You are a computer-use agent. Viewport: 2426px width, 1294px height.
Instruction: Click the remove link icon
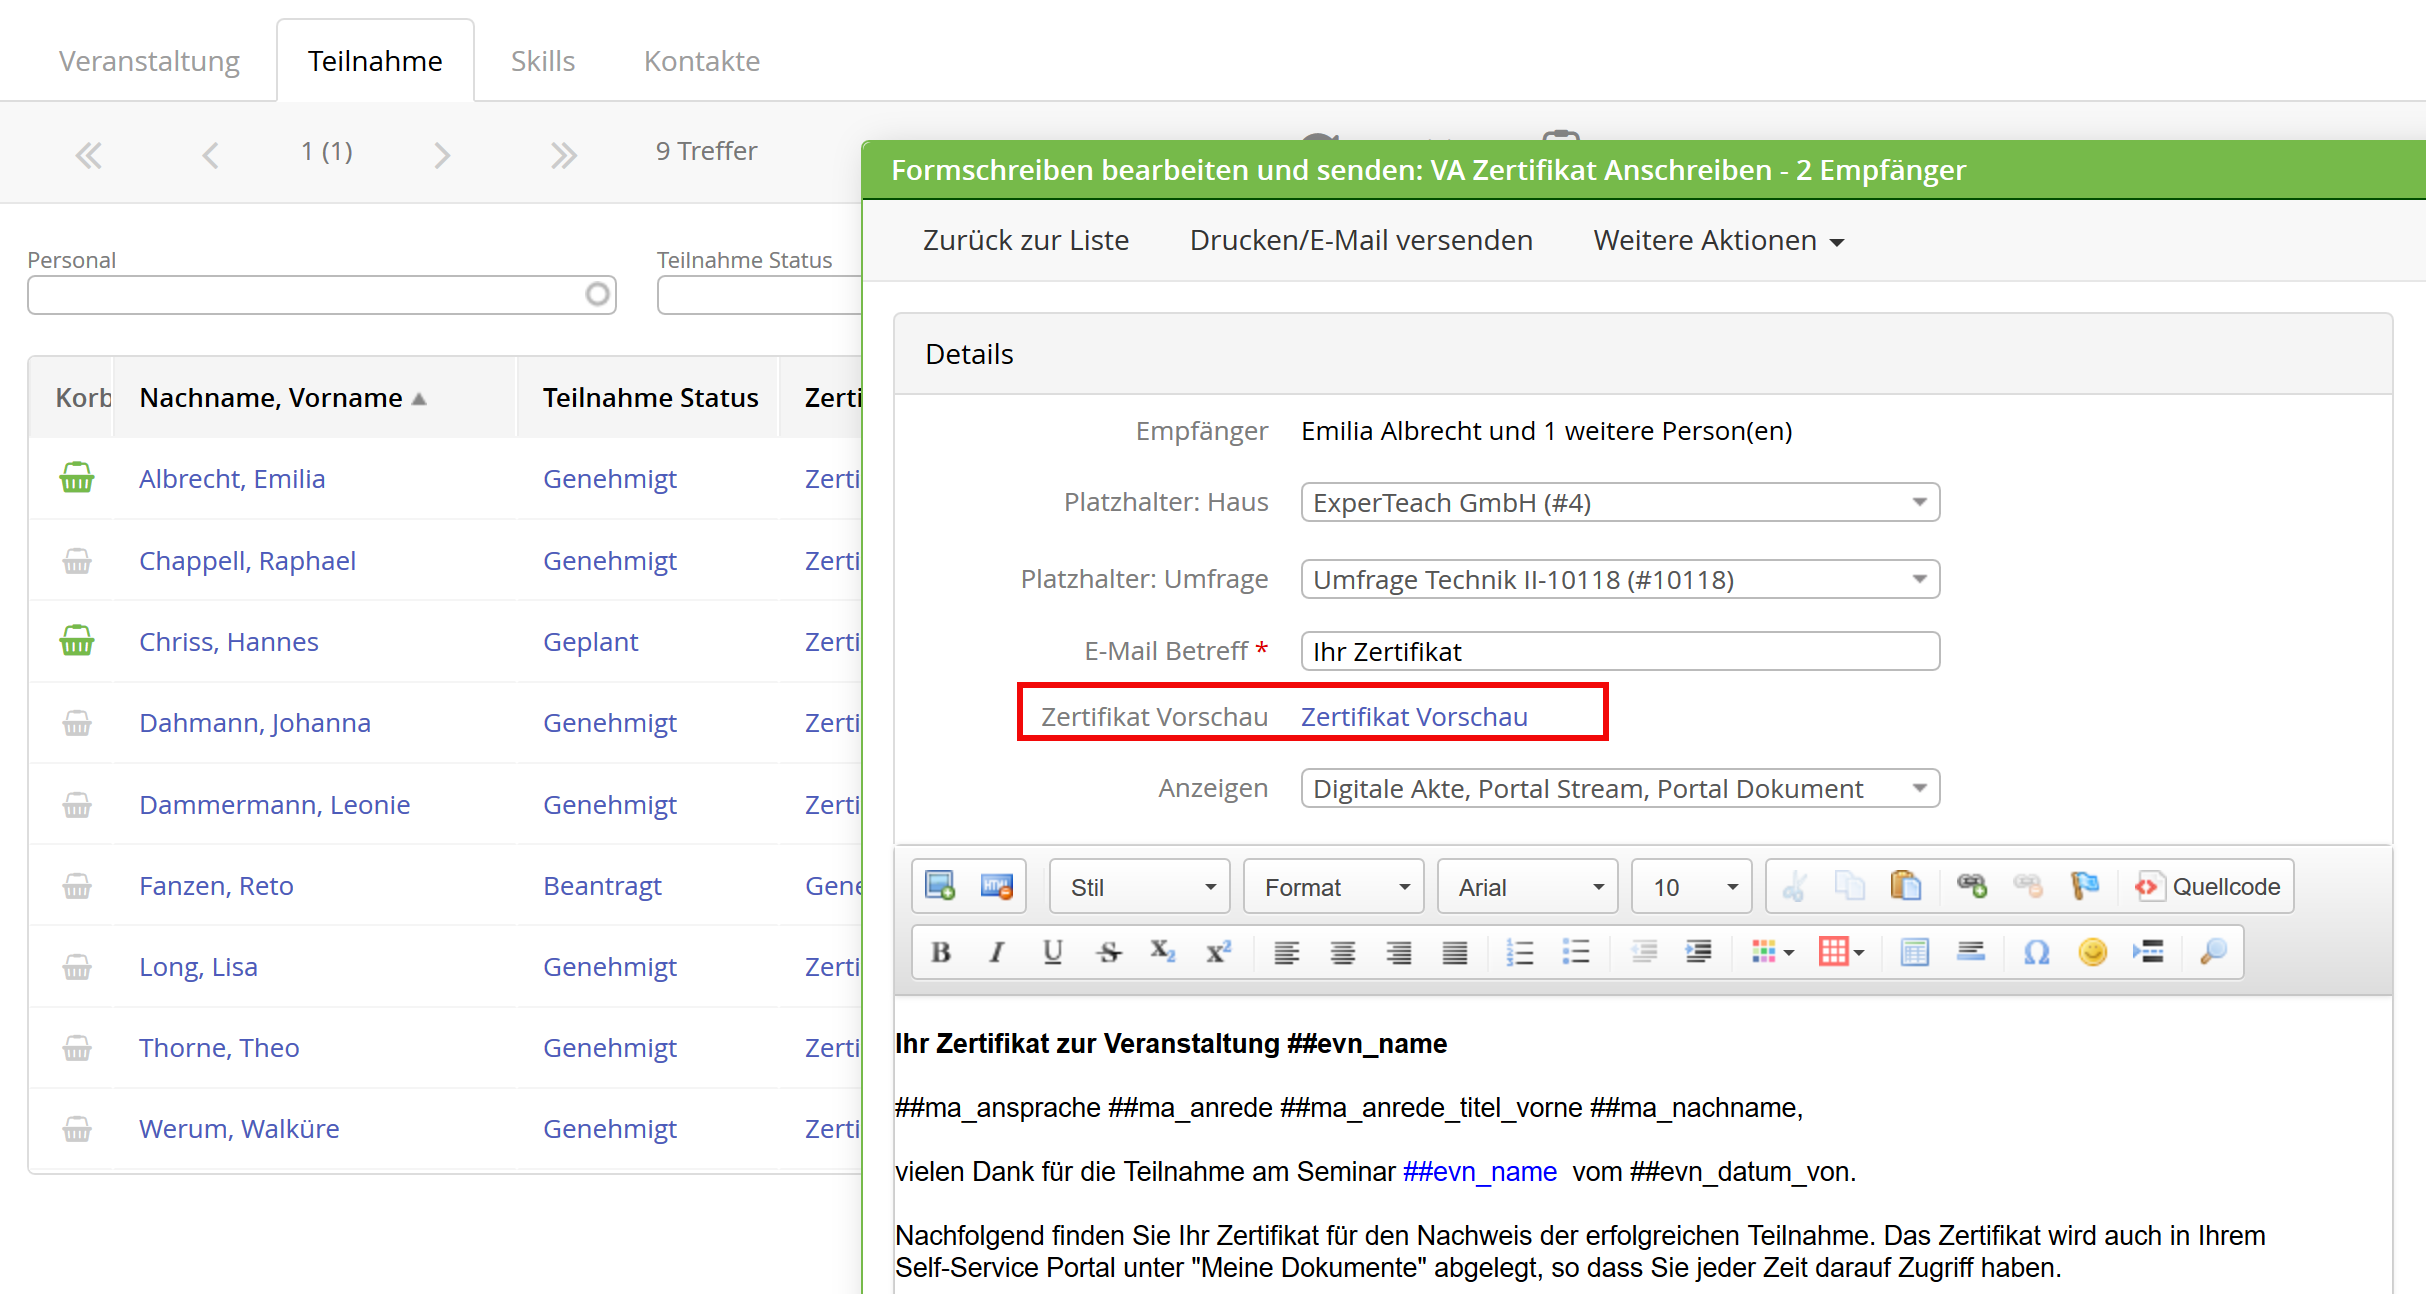[x=2028, y=886]
